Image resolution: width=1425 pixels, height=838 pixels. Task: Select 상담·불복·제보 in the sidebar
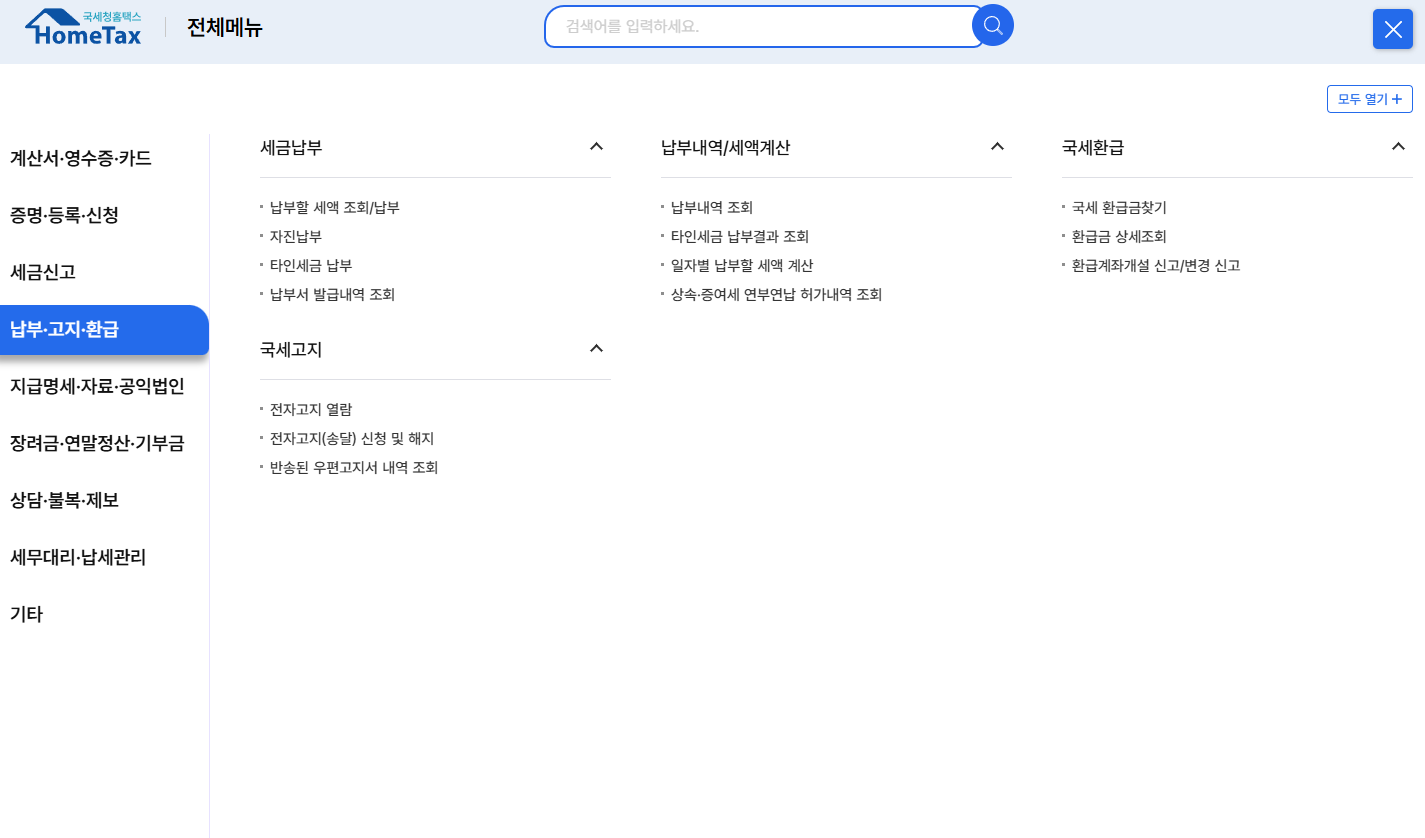[67, 500]
